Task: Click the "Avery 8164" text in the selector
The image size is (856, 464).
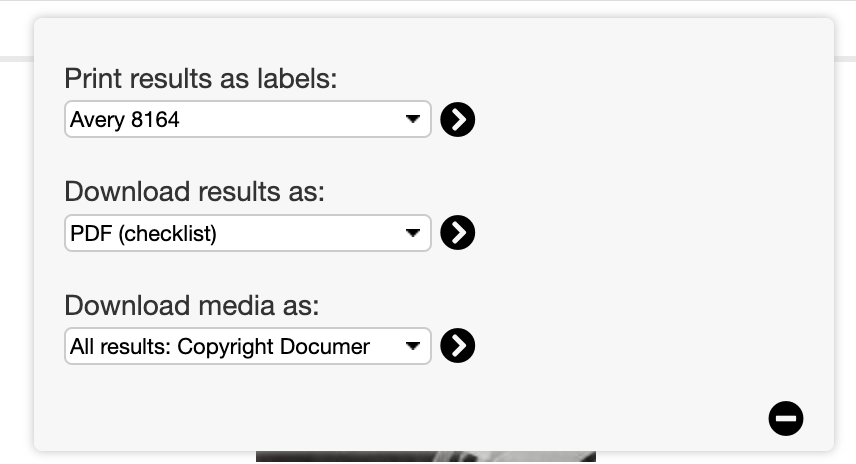Action: click(x=125, y=120)
